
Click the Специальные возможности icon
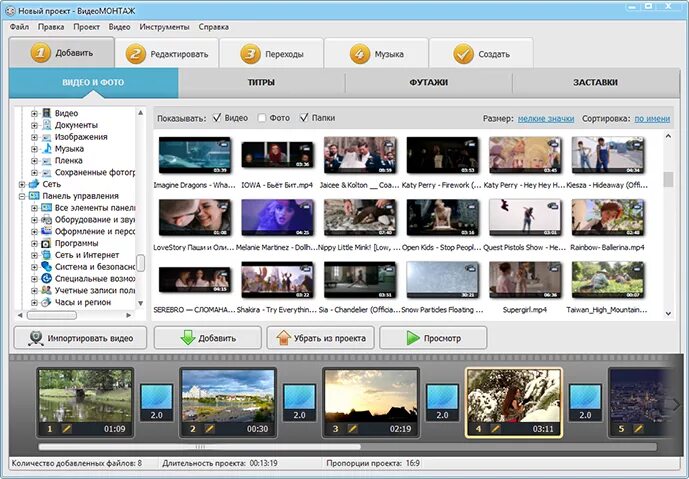tap(46, 279)
